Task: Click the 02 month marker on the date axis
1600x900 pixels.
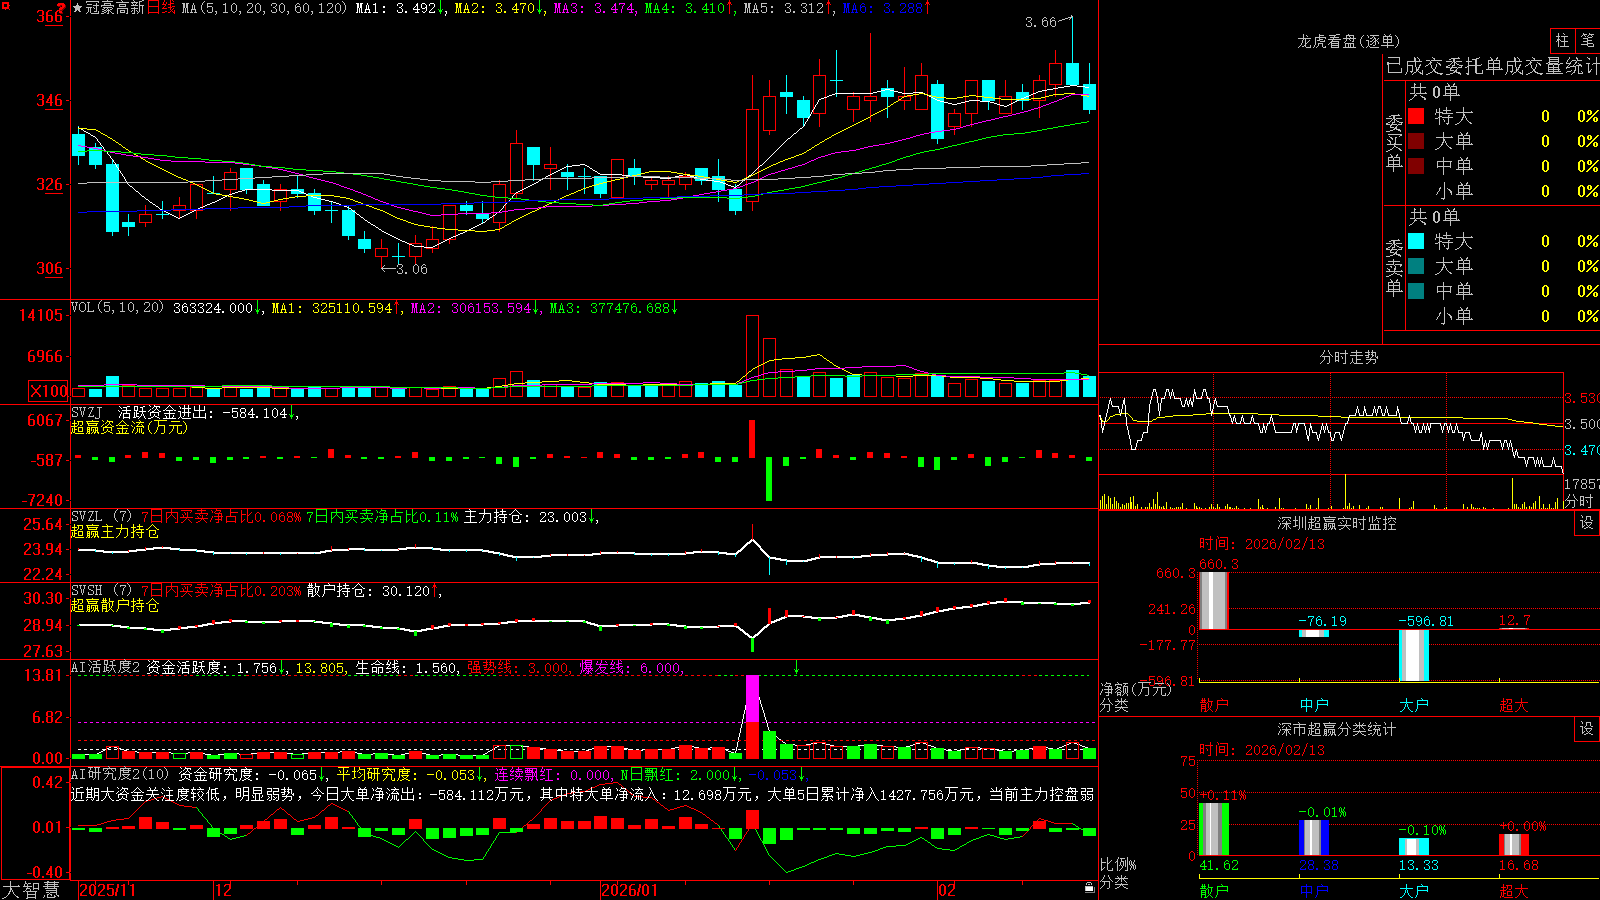Action: point(947,890)
